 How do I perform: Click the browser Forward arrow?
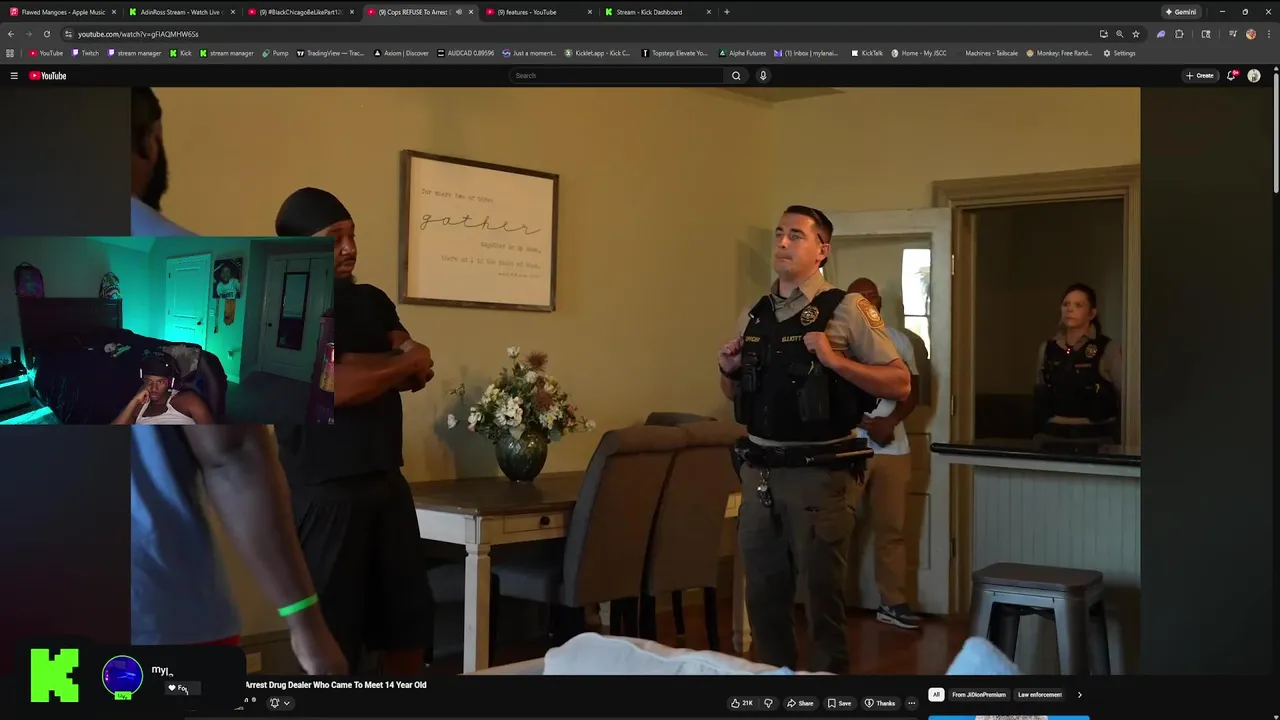28,34
